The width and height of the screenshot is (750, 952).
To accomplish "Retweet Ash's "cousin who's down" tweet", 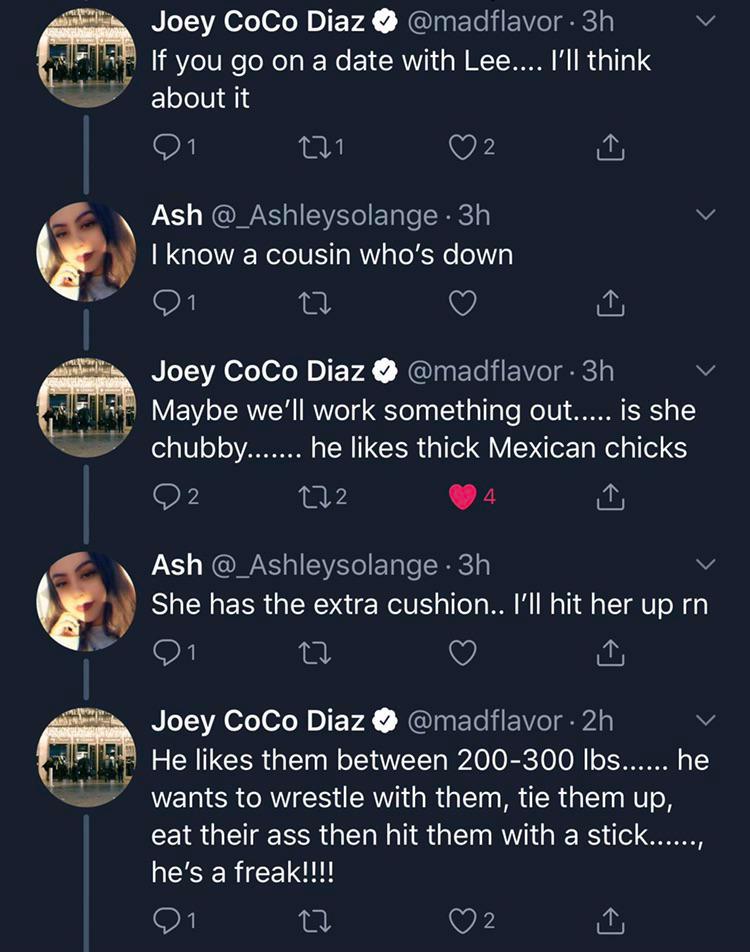I will pos(316,302).
